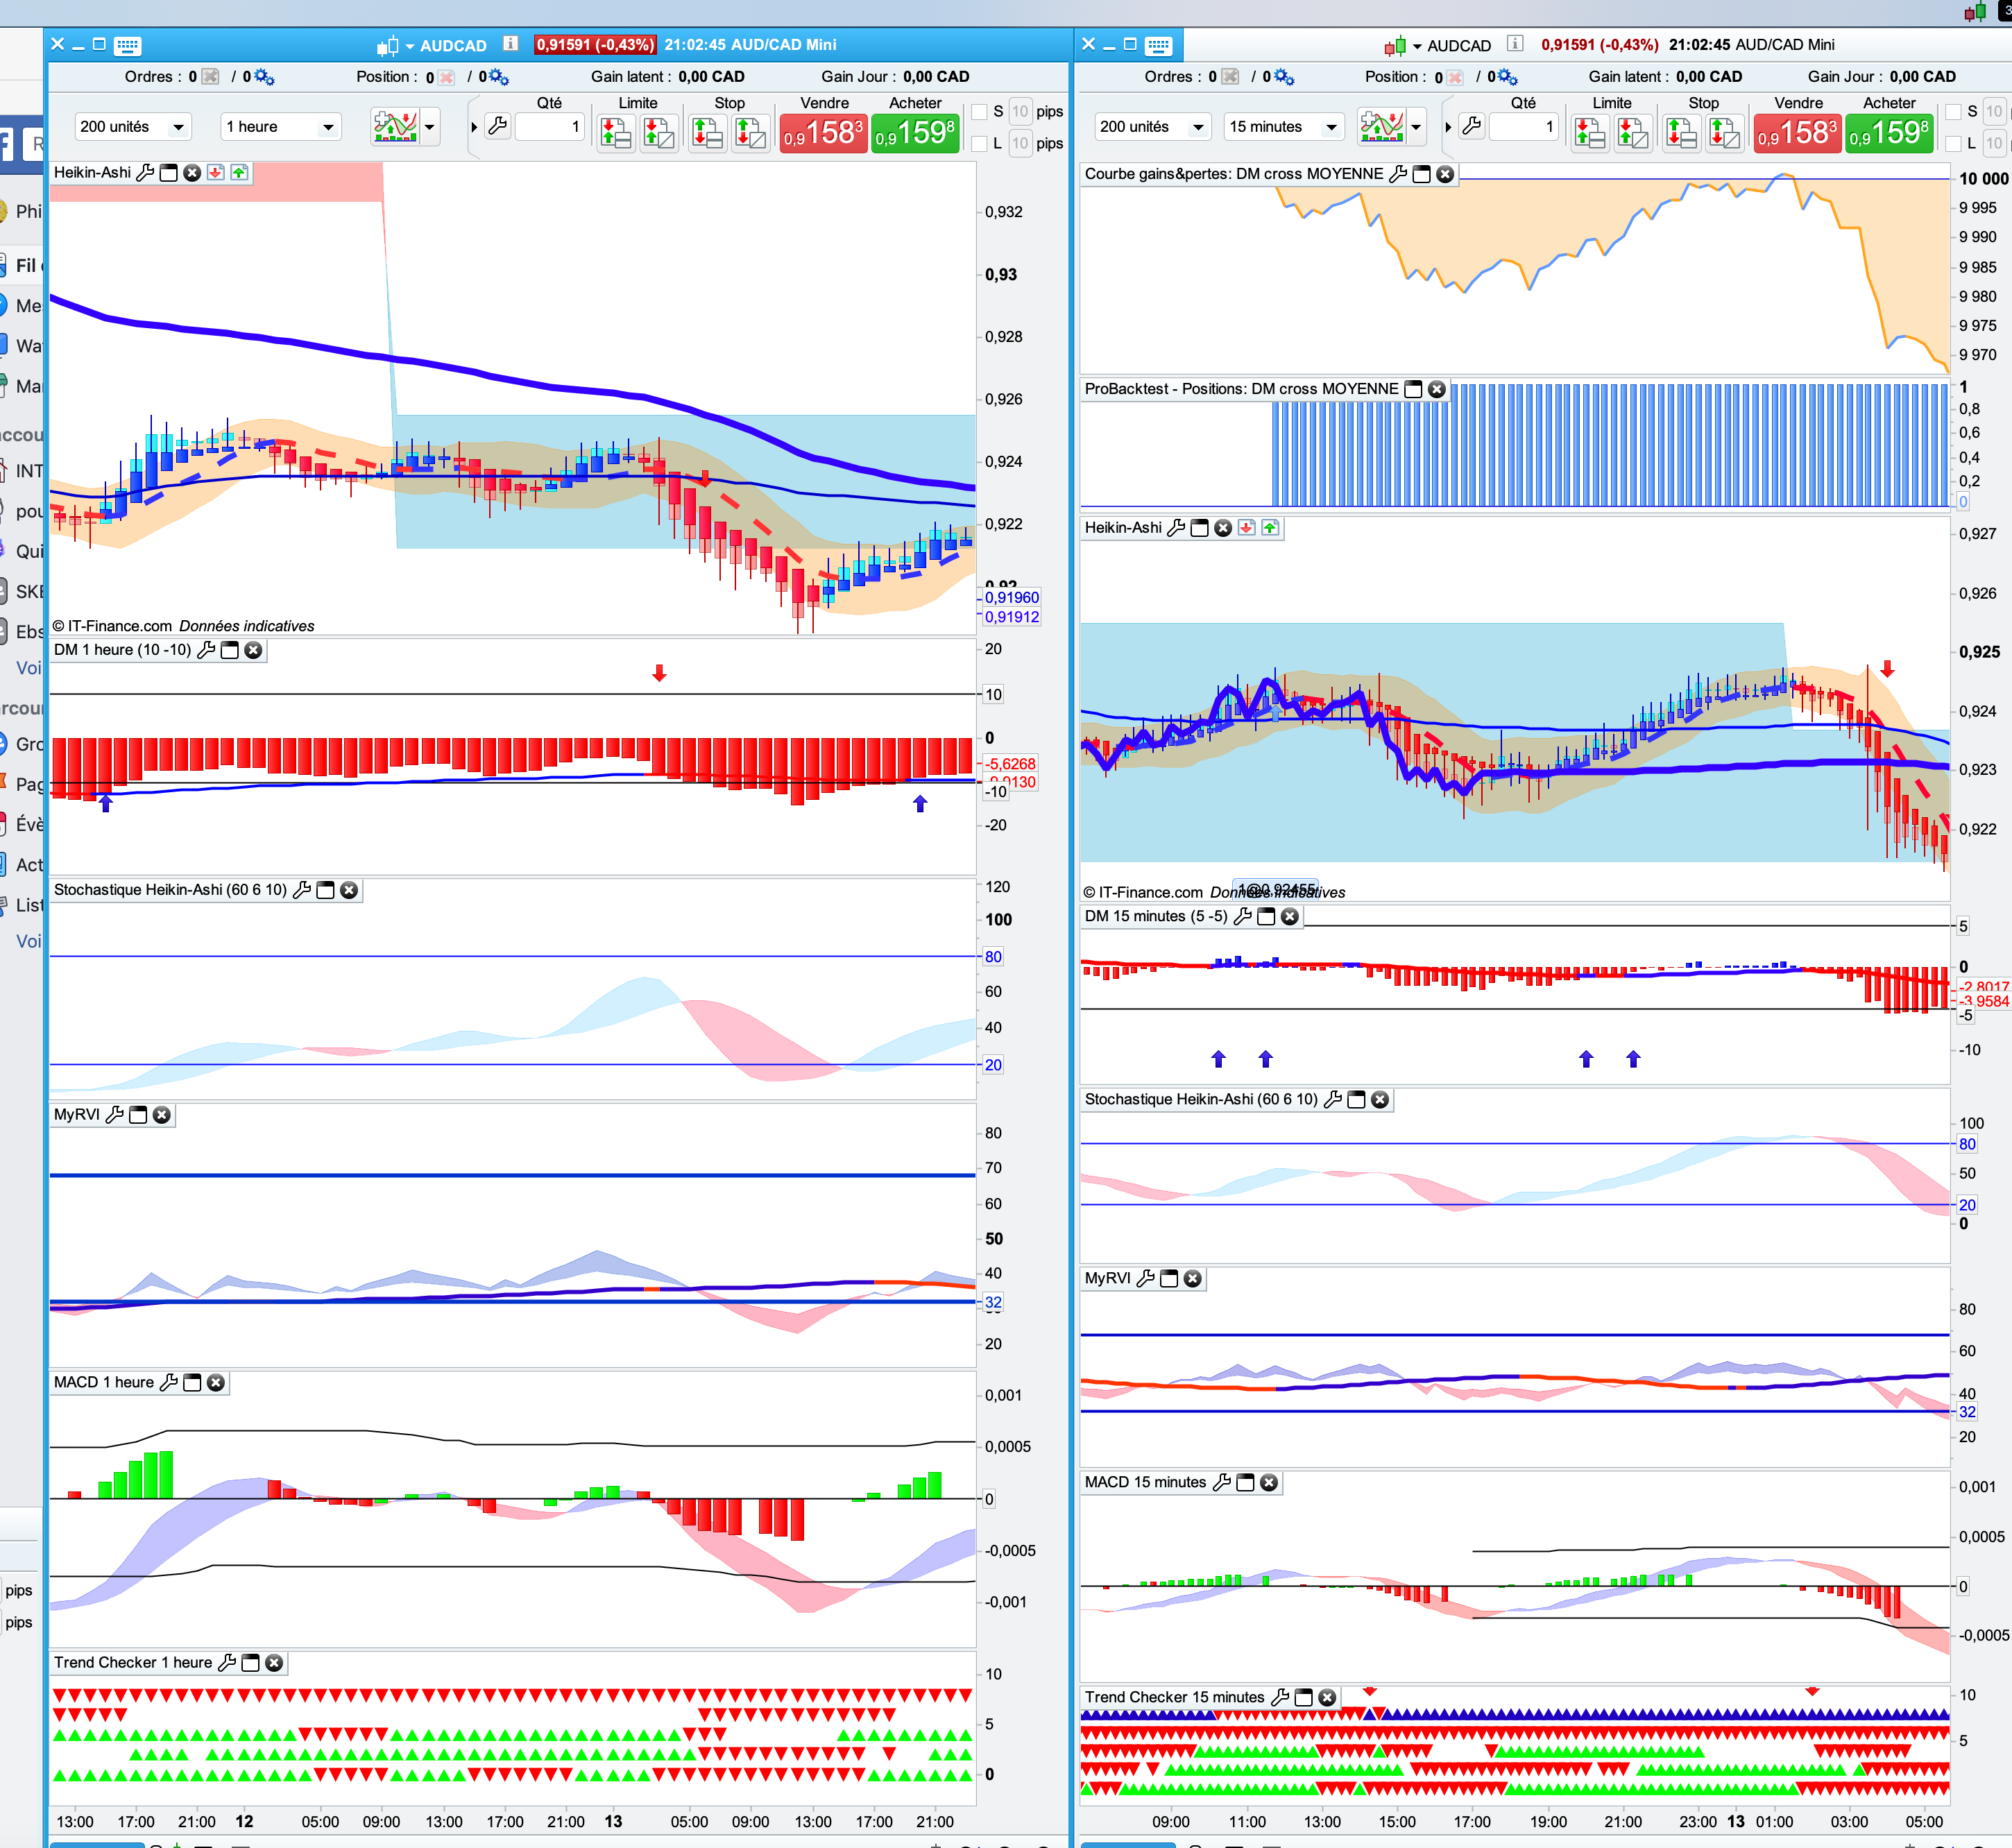Click the green Acheter price button in the right chart
This screenshot has height=1848, width=2012.
(1889, 132)
